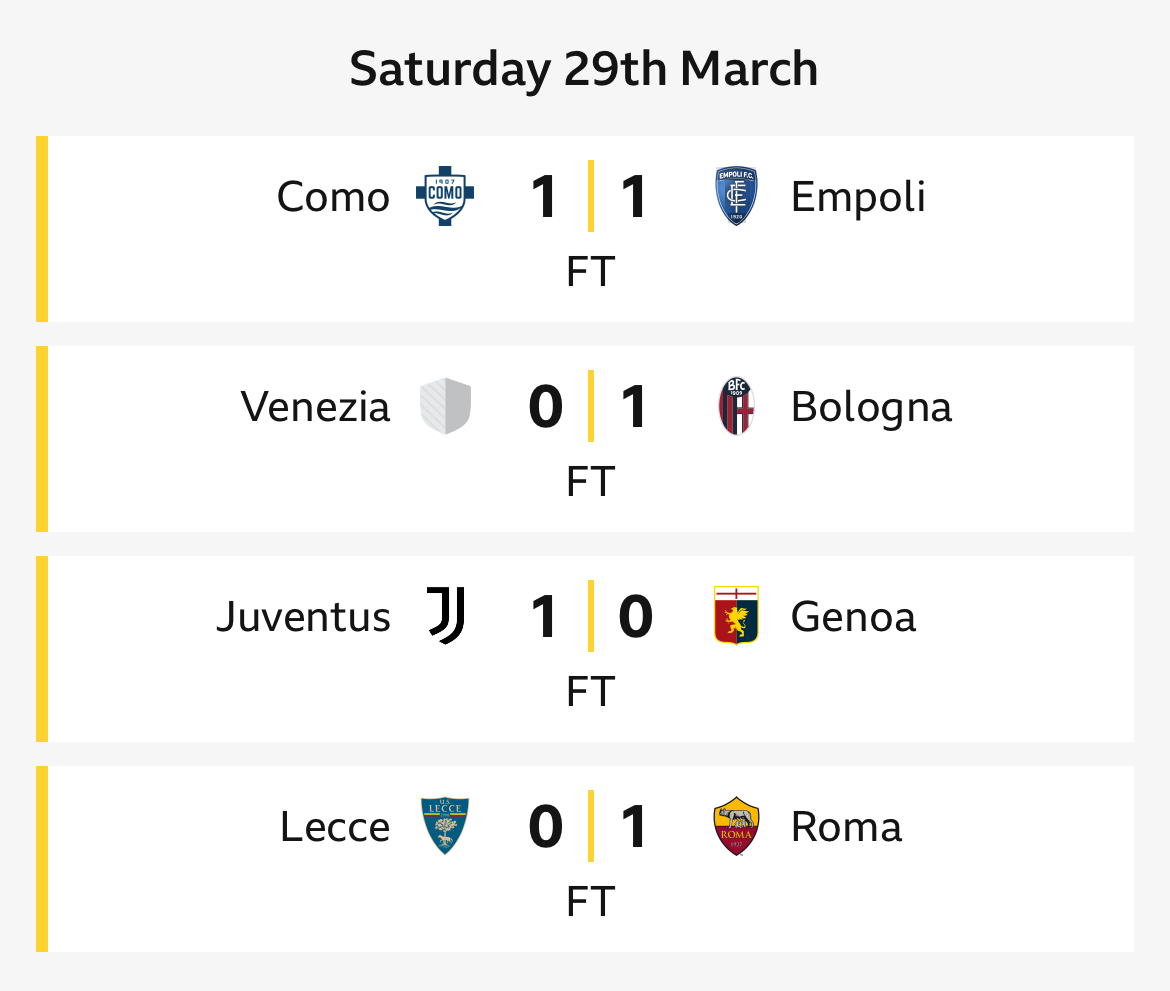
Task: Click the Lecce shield badge
Action: tap(445, 826)
